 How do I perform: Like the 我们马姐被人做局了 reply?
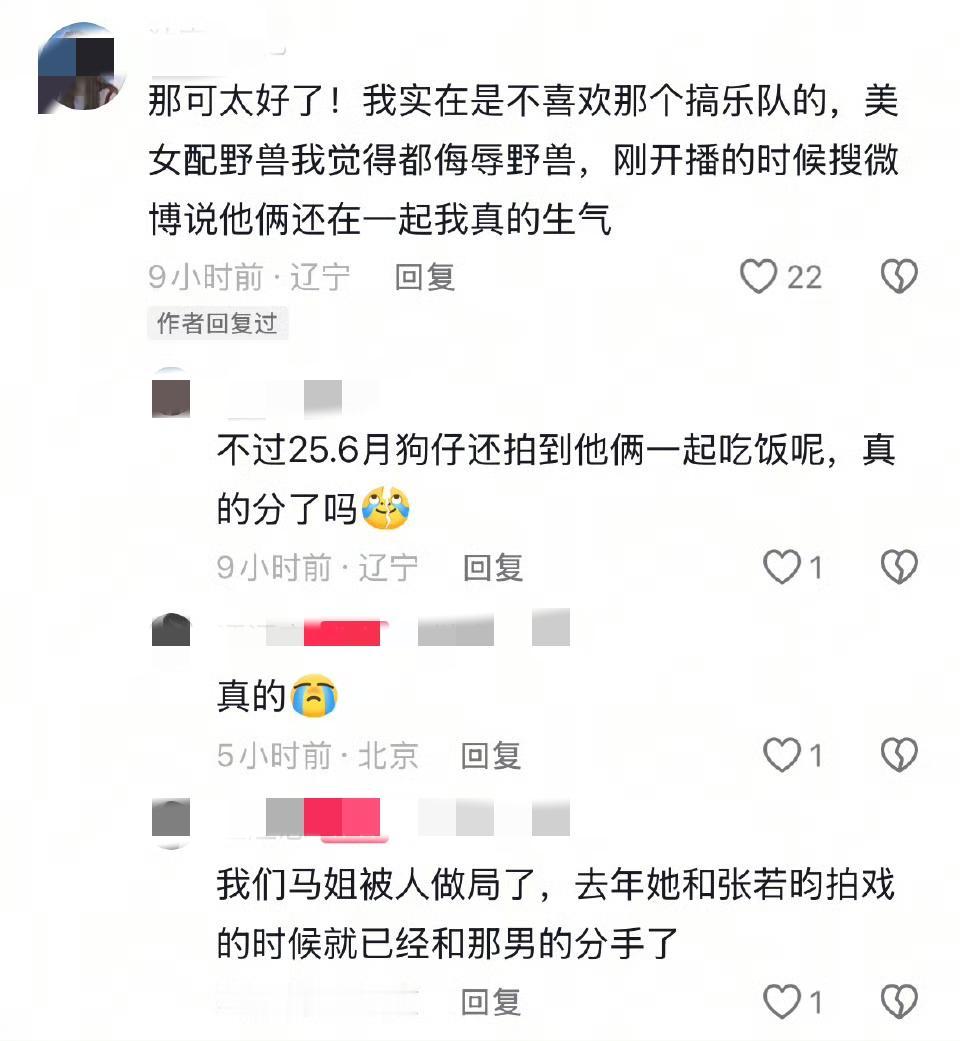point(781,1001)
